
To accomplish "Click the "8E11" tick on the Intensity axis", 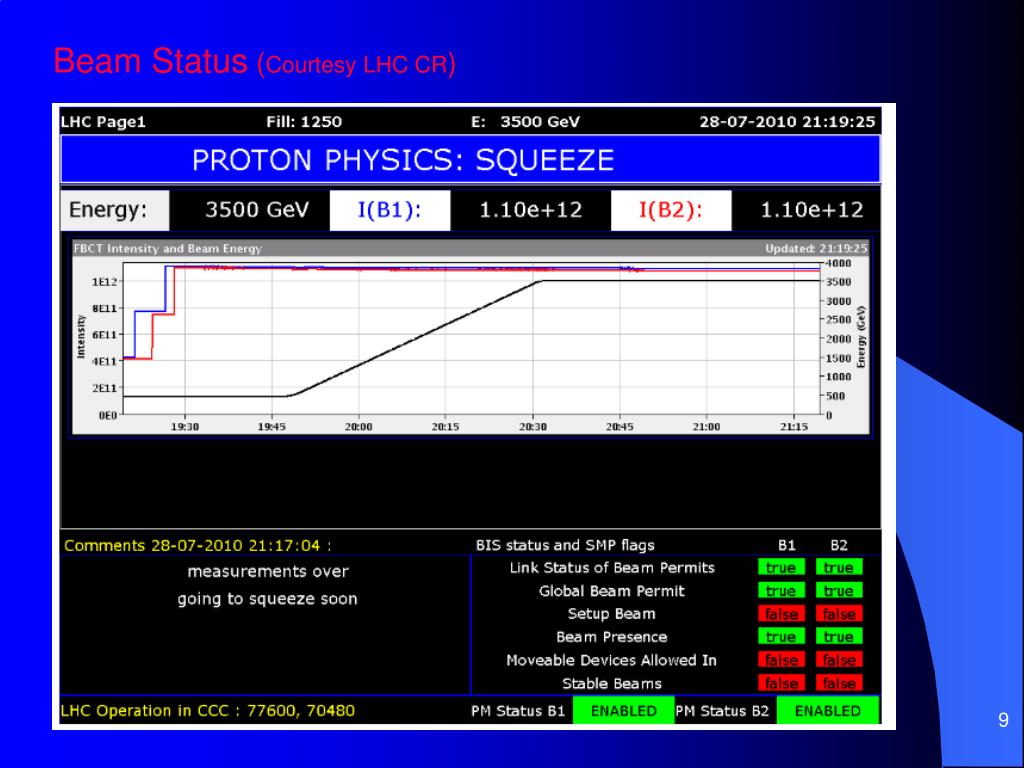I will 104,308.
